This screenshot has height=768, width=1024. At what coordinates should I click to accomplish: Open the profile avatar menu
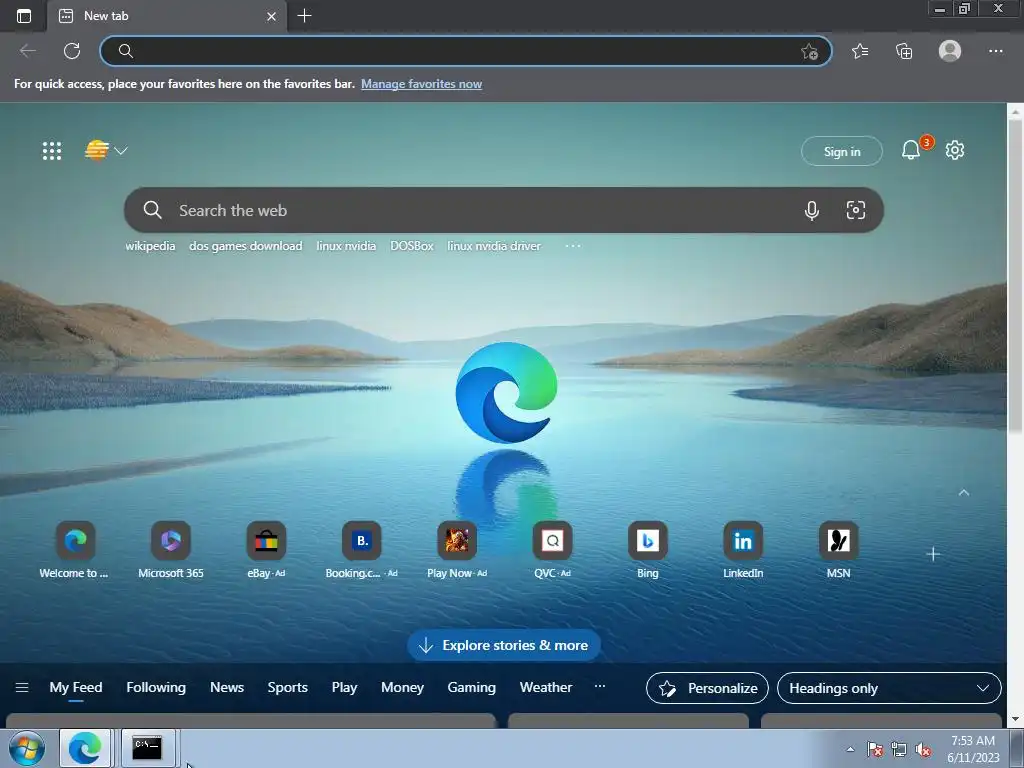click(x=950, y=51)
